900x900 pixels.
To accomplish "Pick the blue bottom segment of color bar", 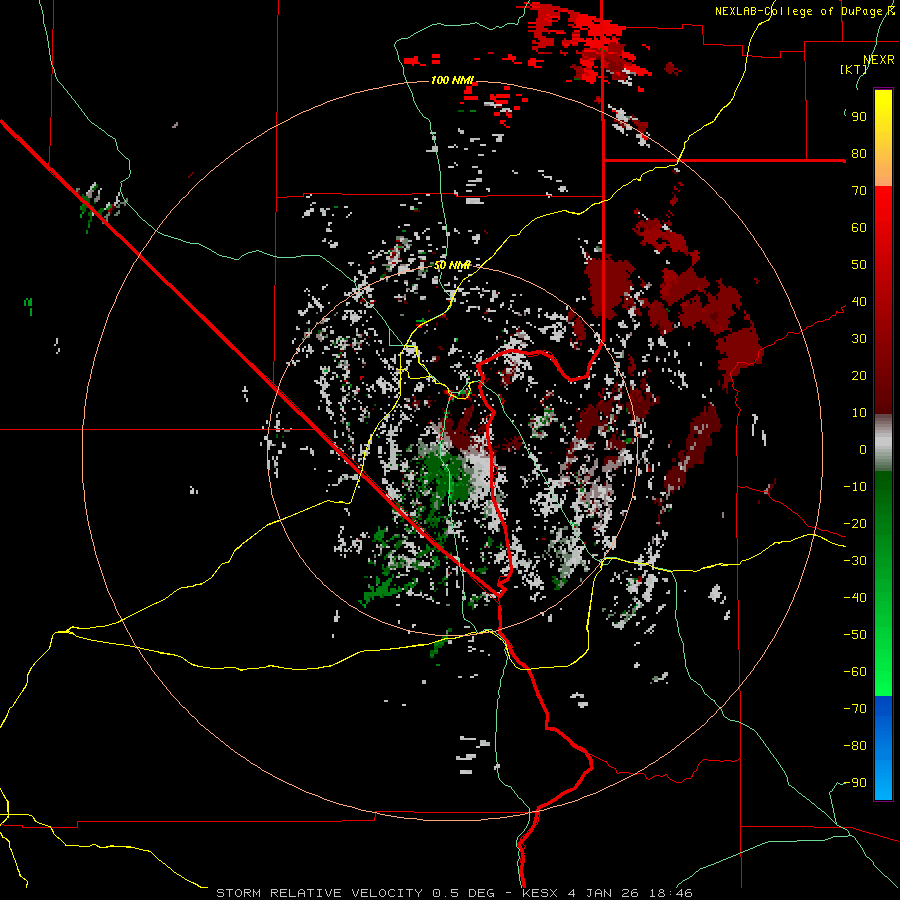I will click(x=883, y=748).
